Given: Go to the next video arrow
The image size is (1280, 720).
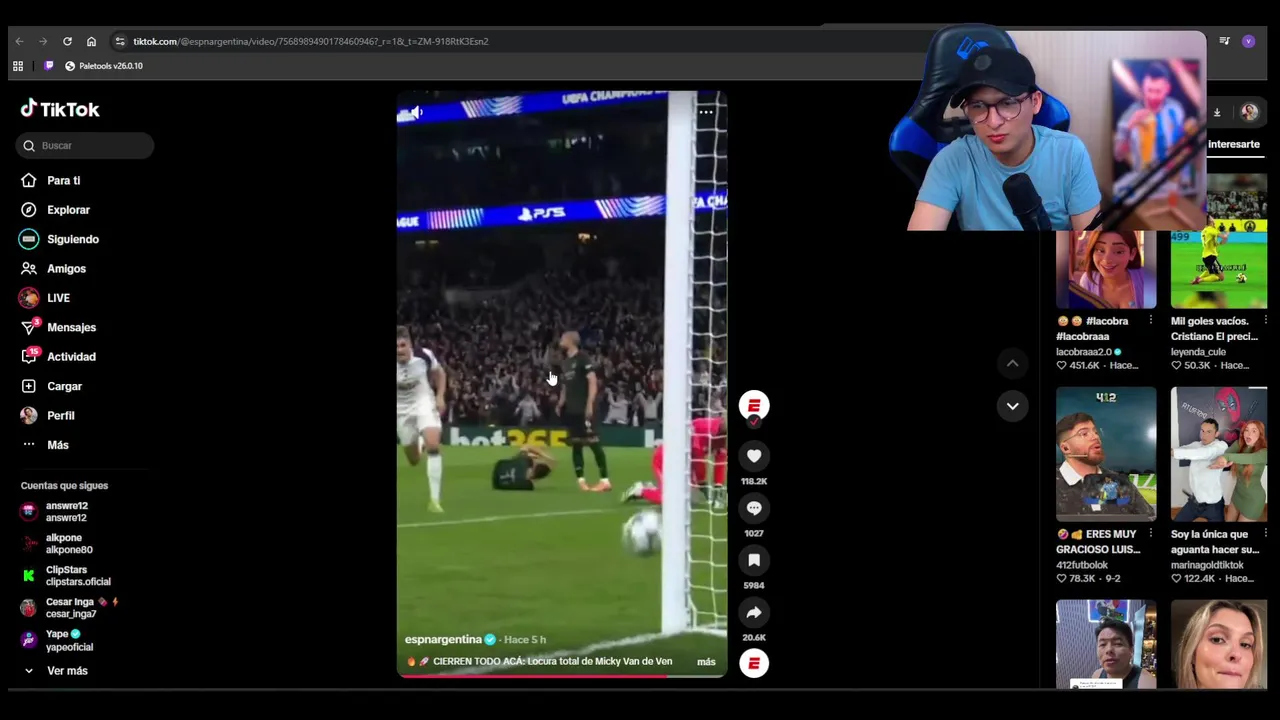Looking at the screenshot, I should (1012, 406).
